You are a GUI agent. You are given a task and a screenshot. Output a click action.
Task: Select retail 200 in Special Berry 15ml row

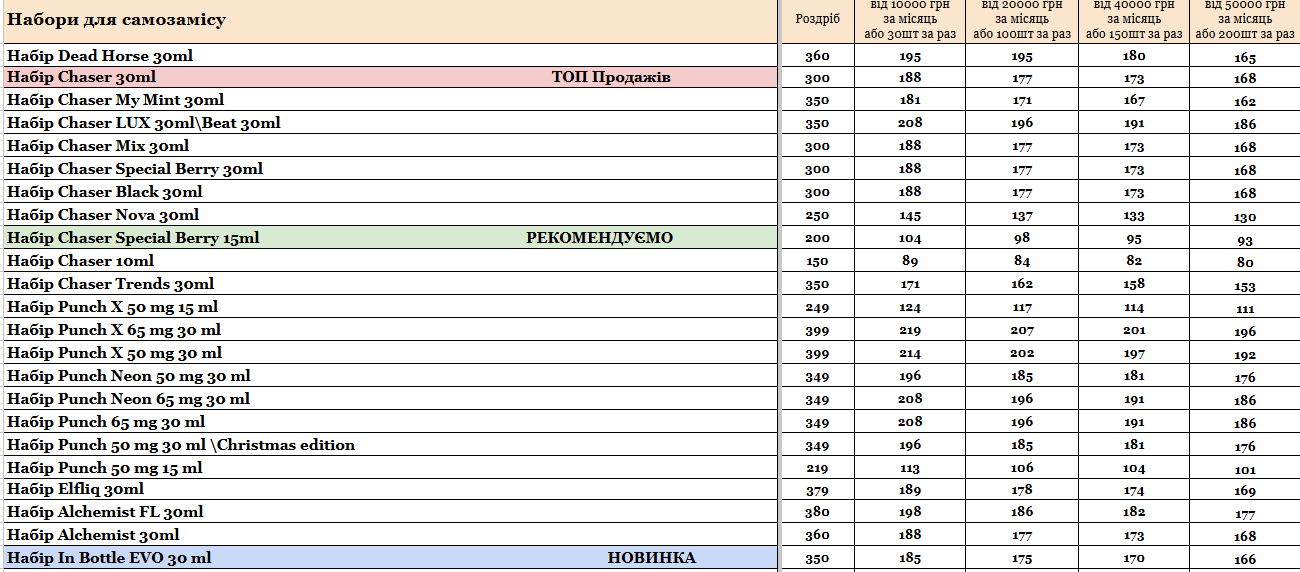pos(817,238)
